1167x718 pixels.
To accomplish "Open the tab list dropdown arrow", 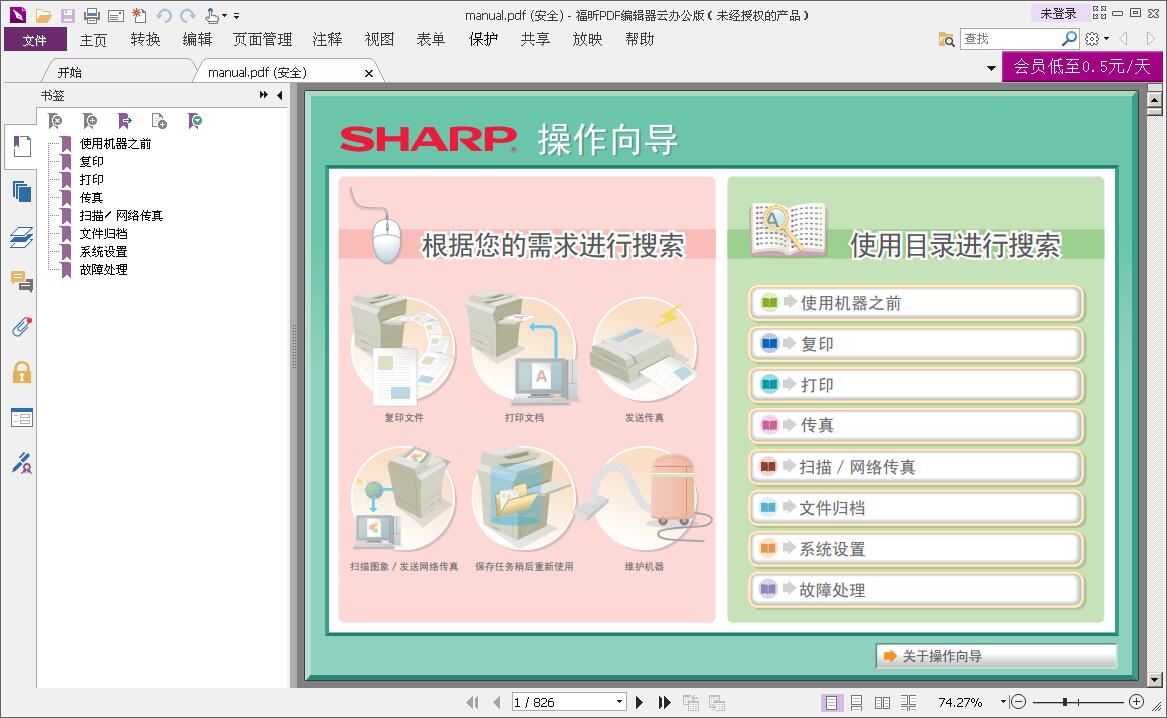I will coord(991,68).
